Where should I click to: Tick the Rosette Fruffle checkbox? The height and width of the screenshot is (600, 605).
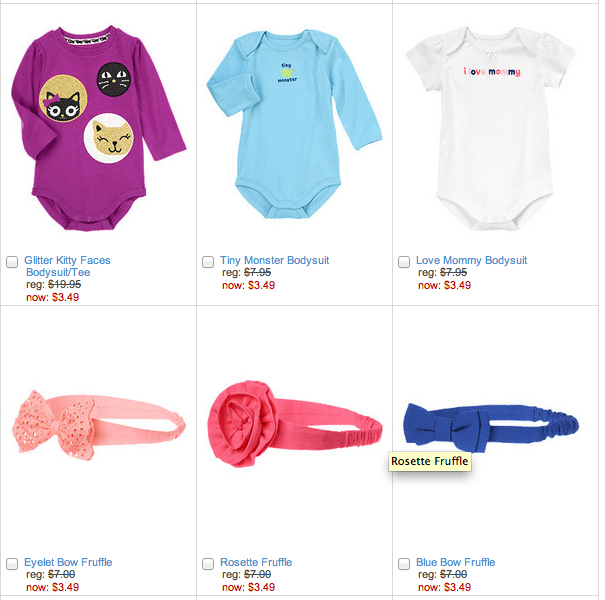(x=208, y=564)
